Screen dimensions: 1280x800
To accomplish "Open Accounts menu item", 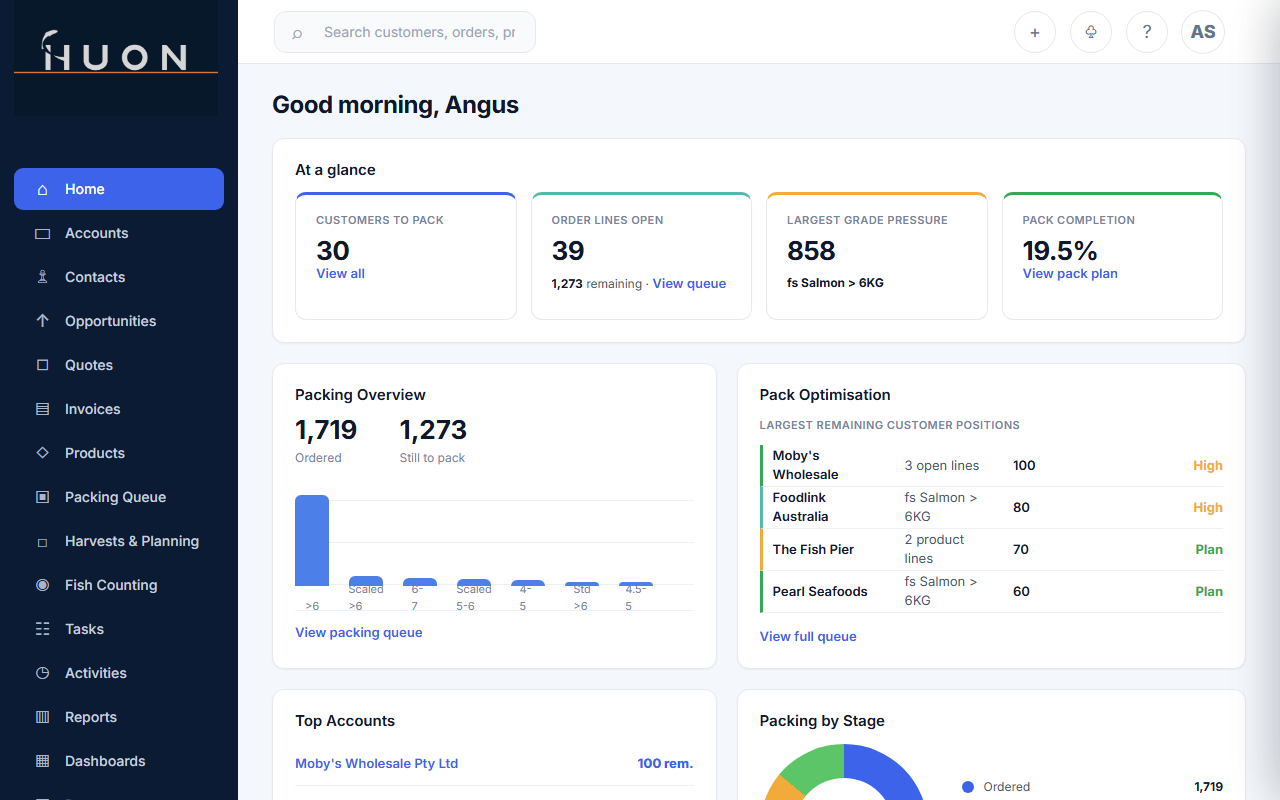I will (x=119, y=233).
